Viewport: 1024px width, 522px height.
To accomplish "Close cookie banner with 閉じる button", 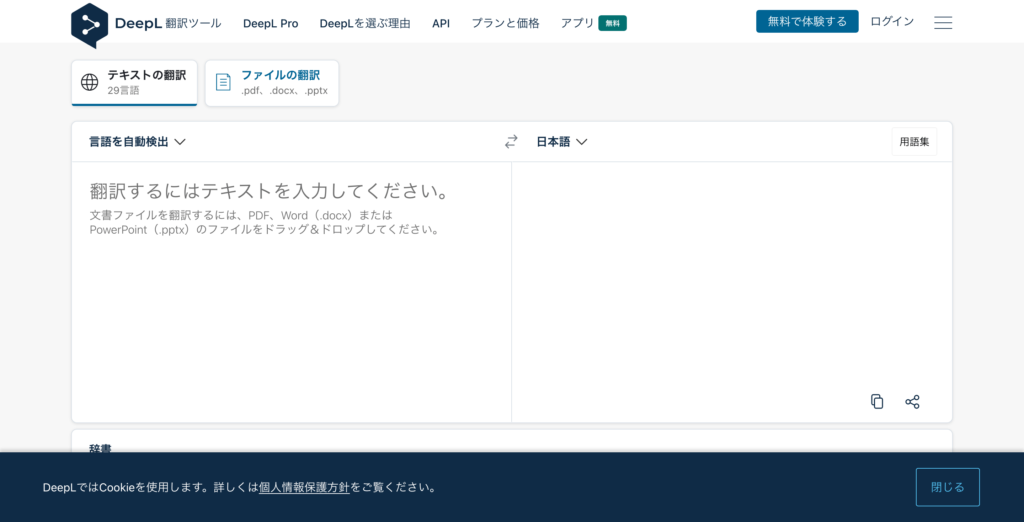I will tap(948, 487).
